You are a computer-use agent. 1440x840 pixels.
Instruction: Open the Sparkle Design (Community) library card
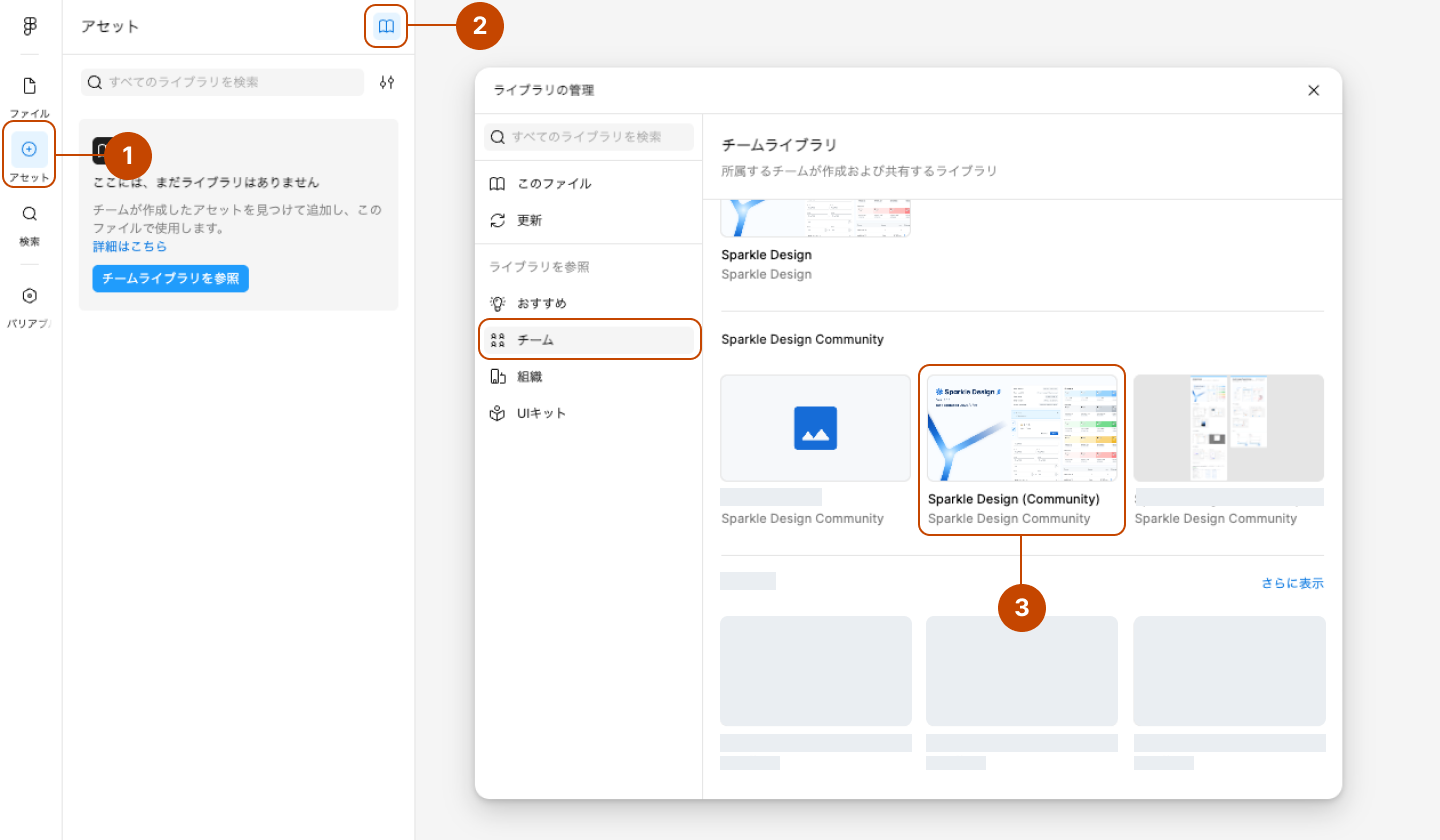tap(1022, 449)
